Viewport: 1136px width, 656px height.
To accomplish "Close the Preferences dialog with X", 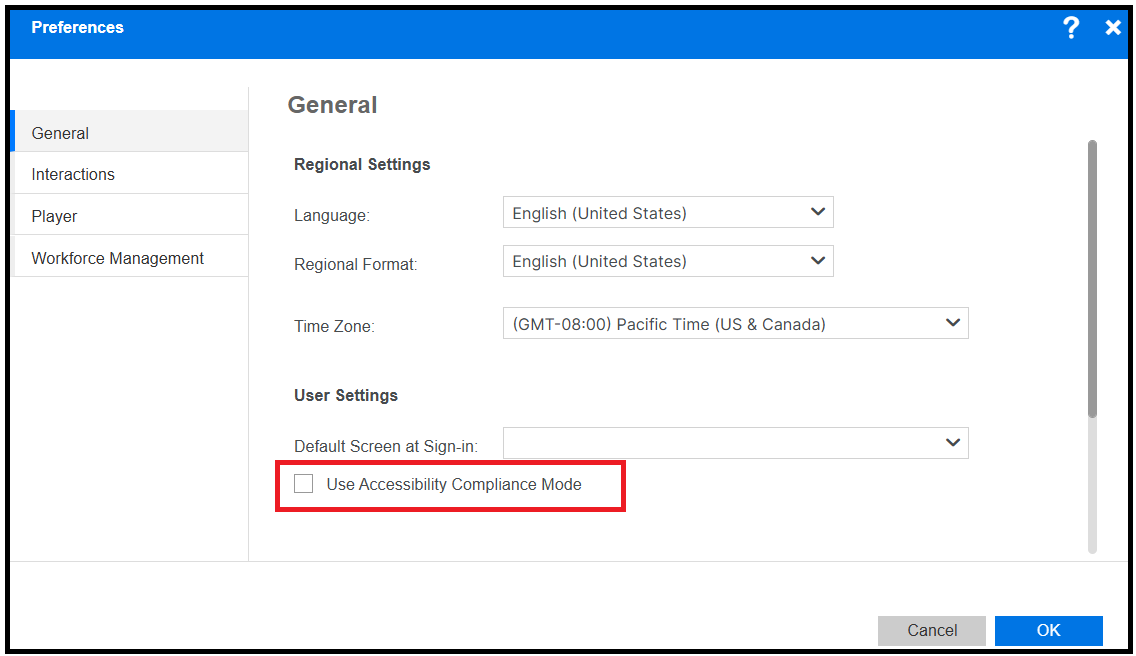I will click(1113, 28).
